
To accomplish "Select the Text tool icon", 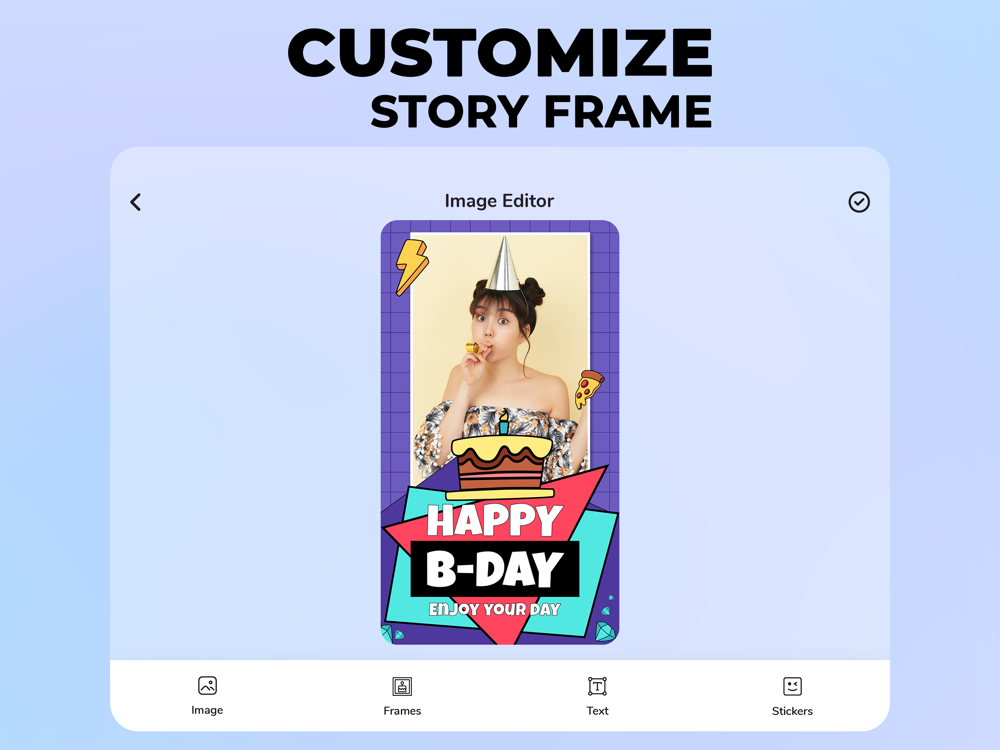I will click(597, 686).
